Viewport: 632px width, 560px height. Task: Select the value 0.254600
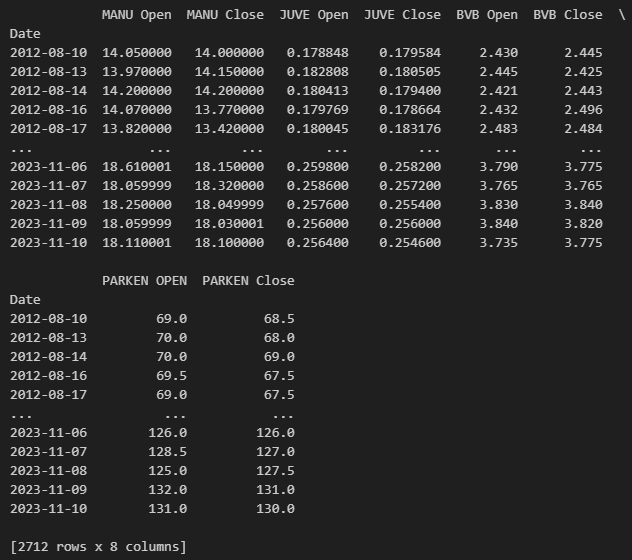410,243
